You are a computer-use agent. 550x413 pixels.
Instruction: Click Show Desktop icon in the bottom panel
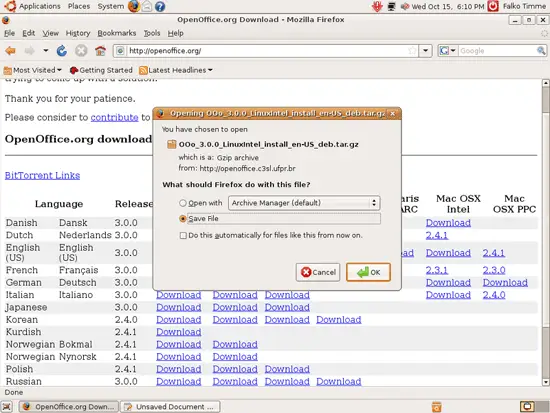pyautogui.click(x=7, y=407)
